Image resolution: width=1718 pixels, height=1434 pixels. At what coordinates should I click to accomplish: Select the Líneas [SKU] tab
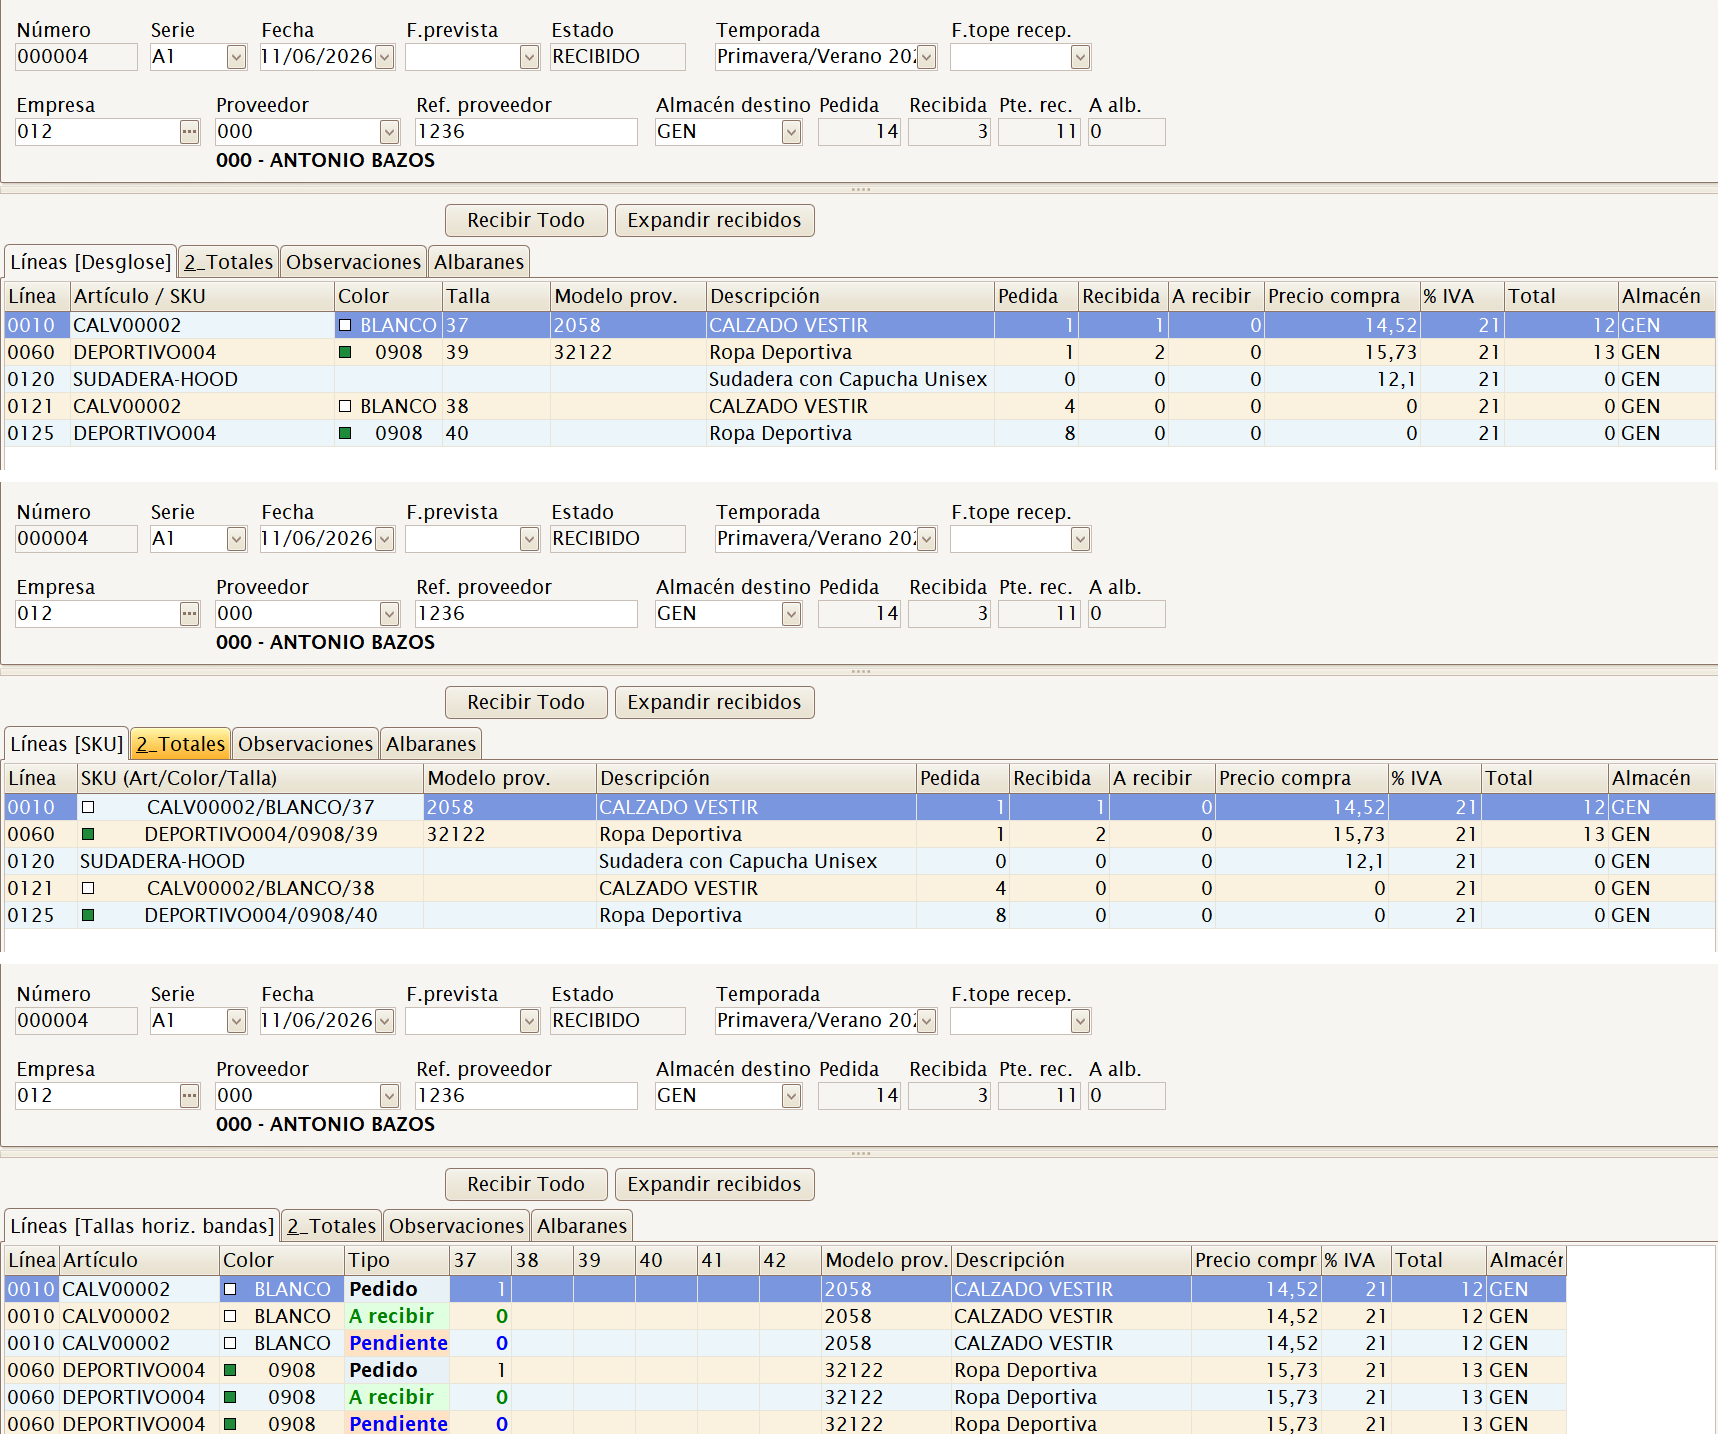coord(67,744)
